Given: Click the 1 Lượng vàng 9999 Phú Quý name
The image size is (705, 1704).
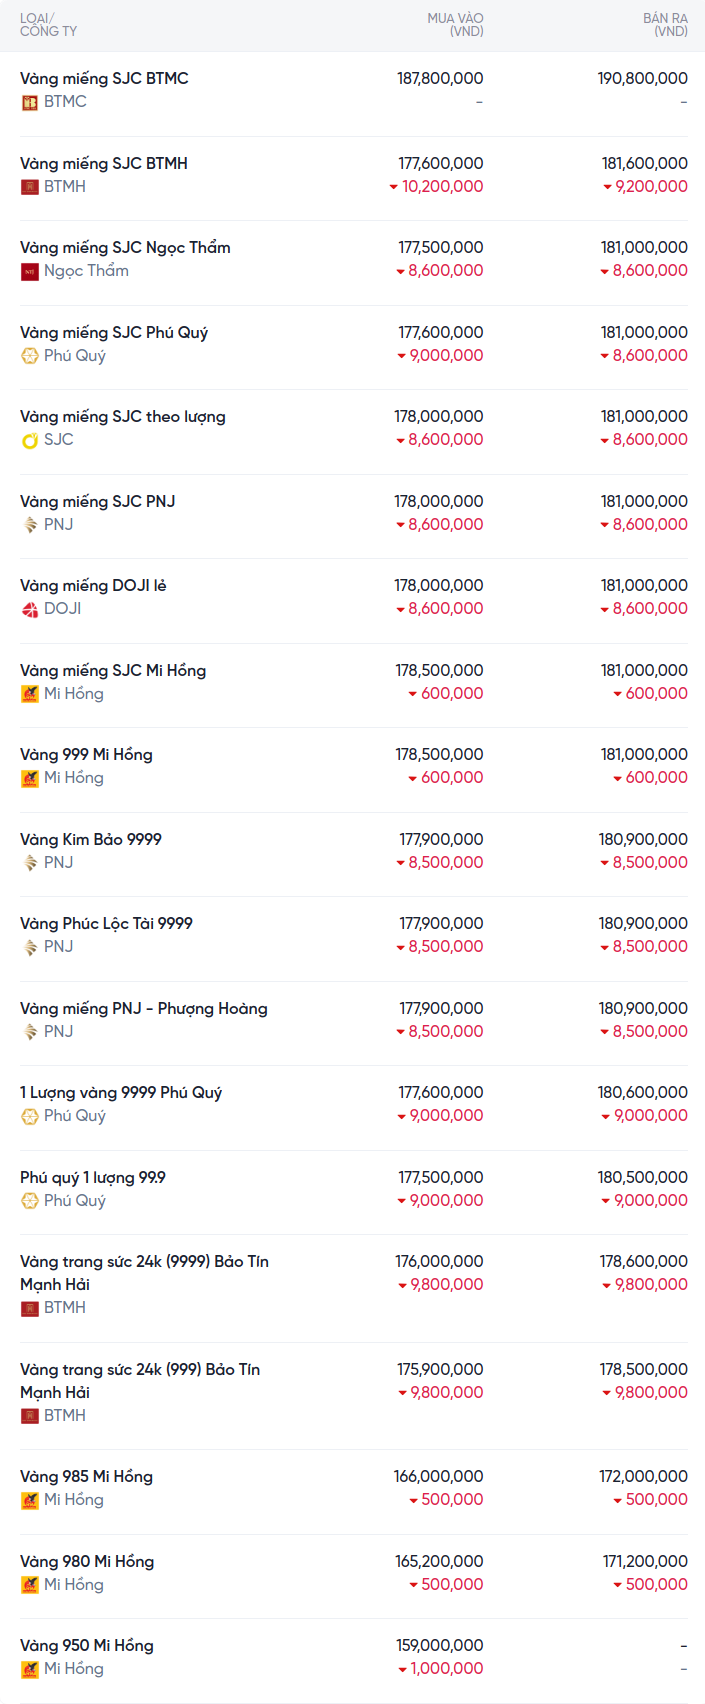Looking at the screenshot, I should [x=121, y=1092].
